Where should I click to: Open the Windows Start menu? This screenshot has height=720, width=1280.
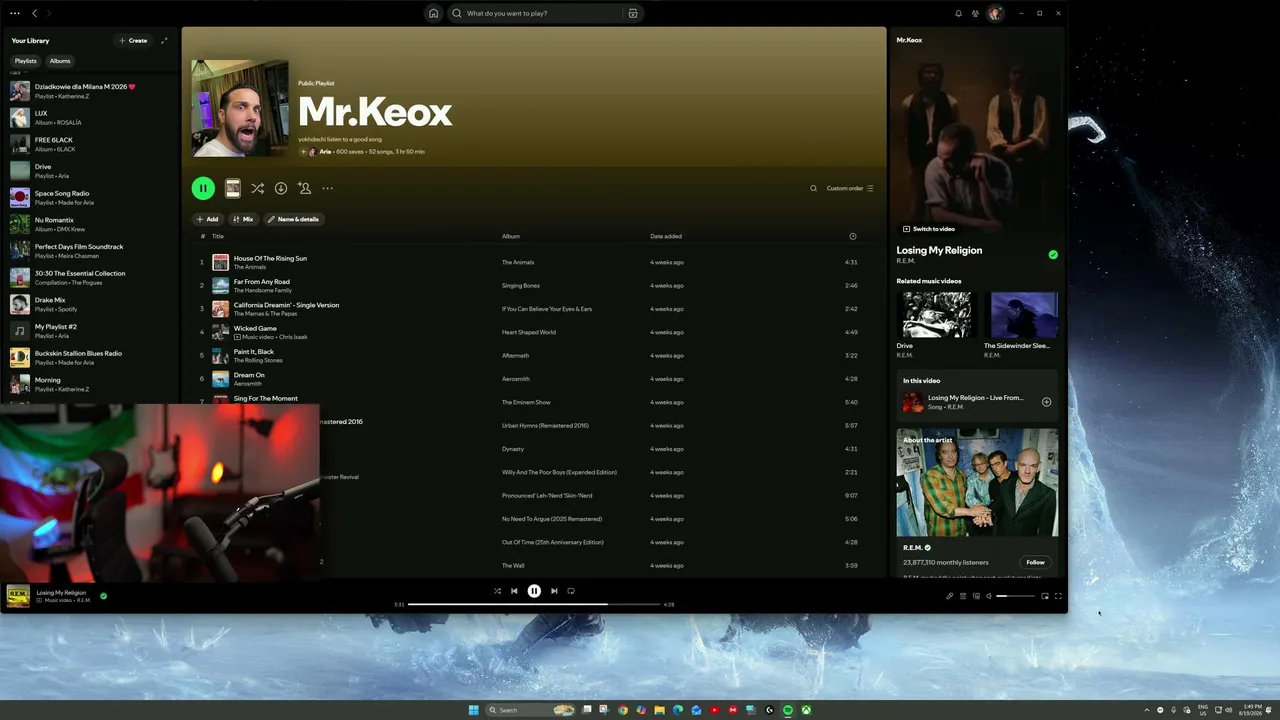[x=474, y=710]
